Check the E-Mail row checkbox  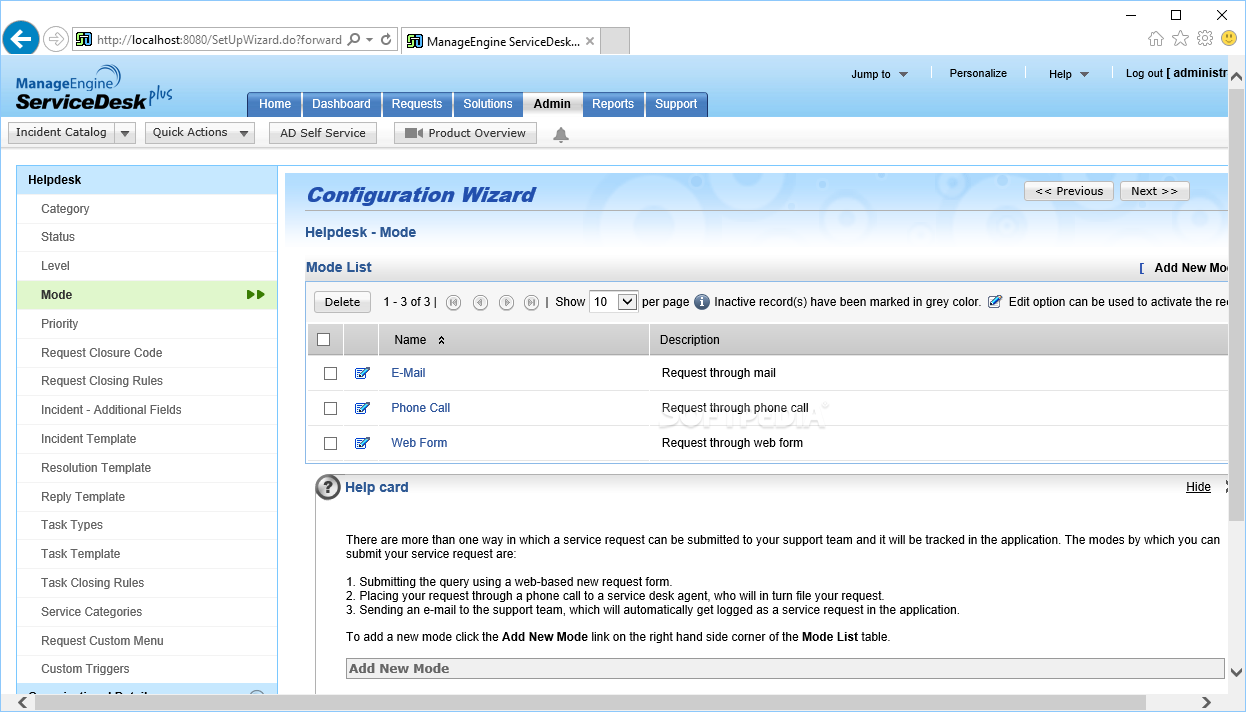(x=330, y=373)
